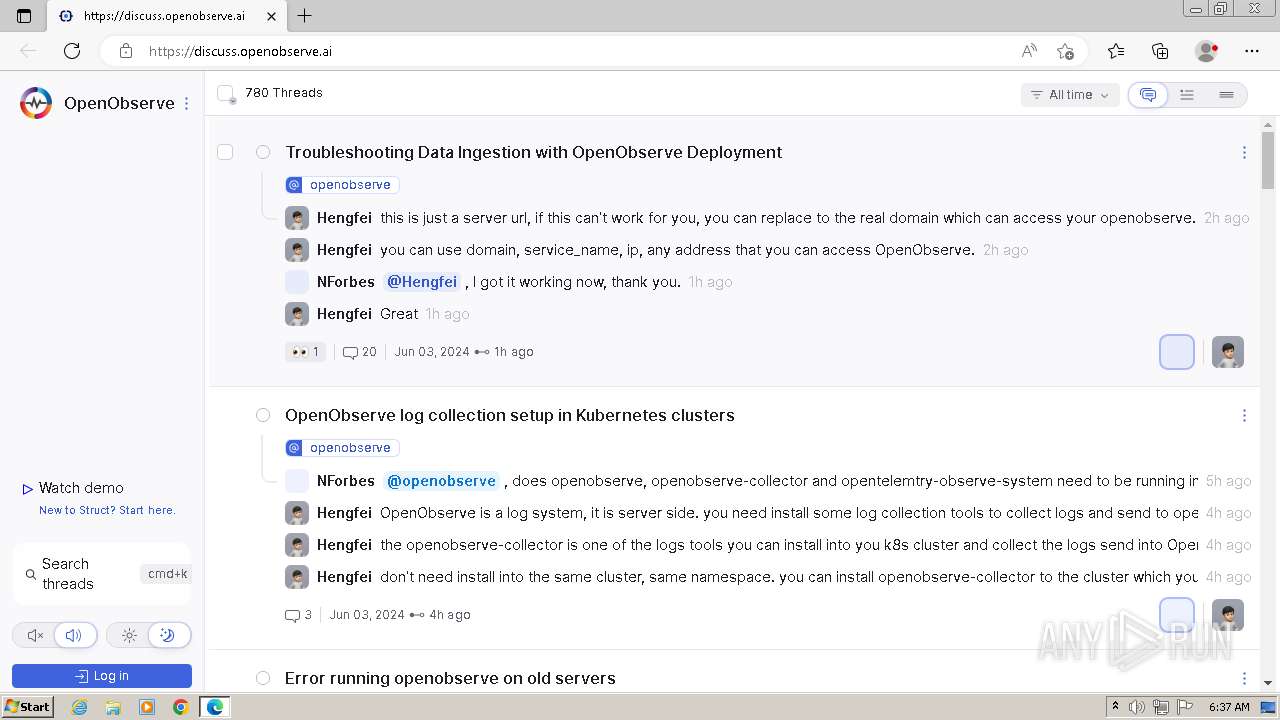Add this page to favorites star icon
The width and height of the screenshot is (1280, 720).
point(1065,51)
